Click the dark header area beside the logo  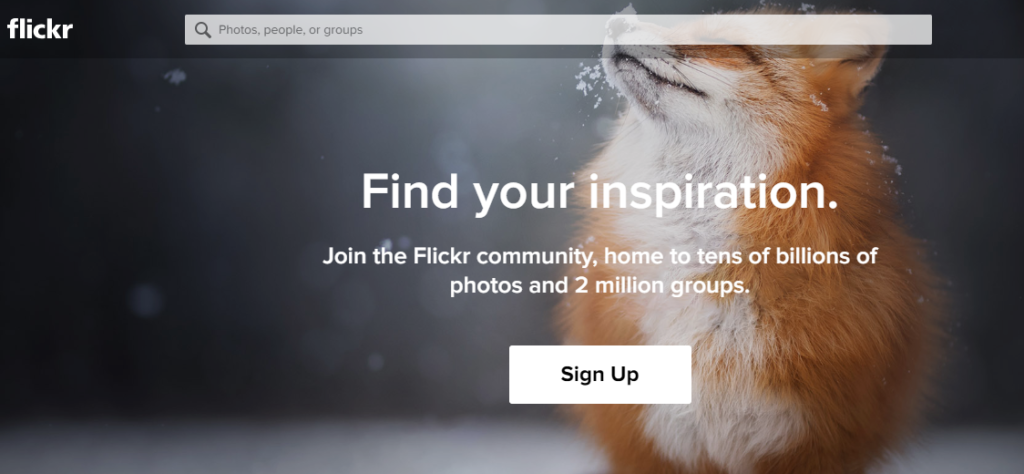coord(129,29)
